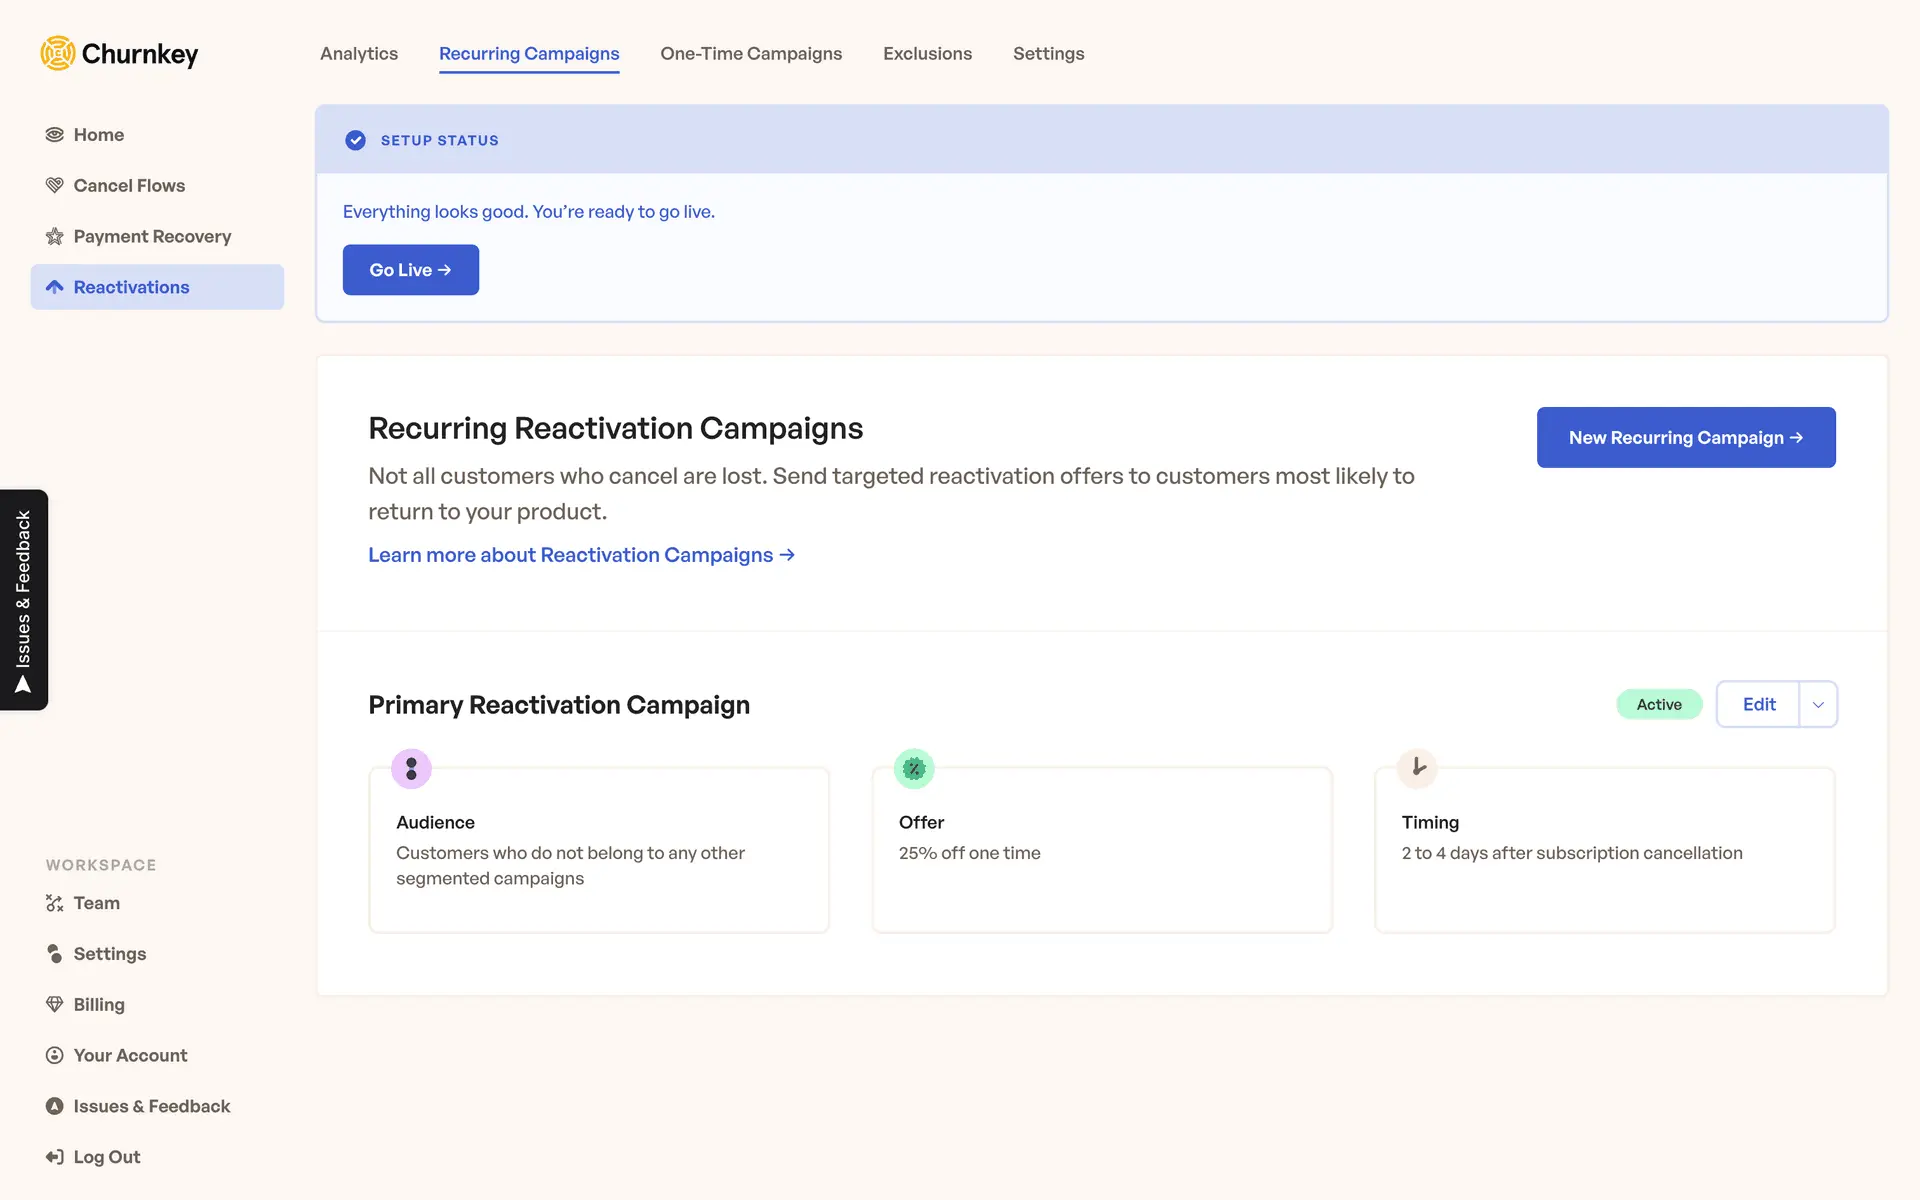The image size is (1920, 1200).
Task: Switch to the Analytics tab
Action: coord(358,54)
